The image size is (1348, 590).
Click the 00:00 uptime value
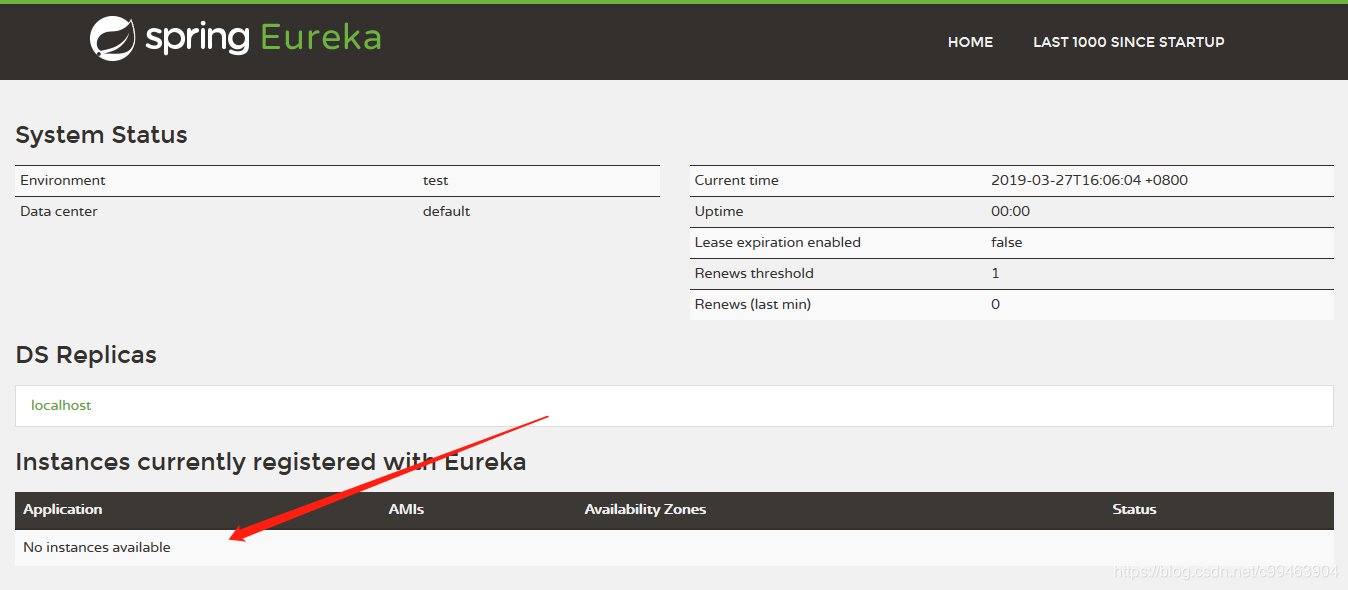pyautogui.click(x=1010, y=211)
